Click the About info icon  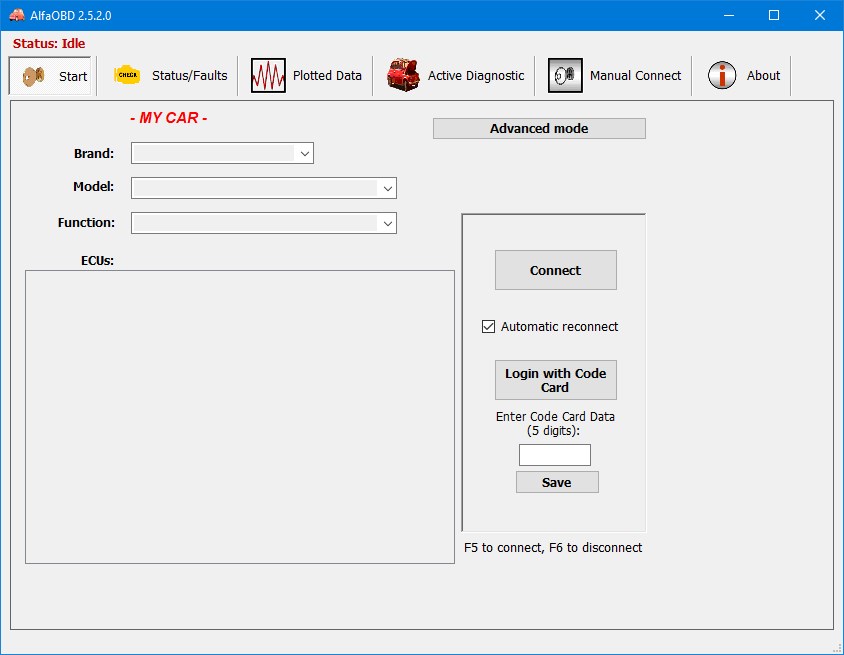coord(722,75)
